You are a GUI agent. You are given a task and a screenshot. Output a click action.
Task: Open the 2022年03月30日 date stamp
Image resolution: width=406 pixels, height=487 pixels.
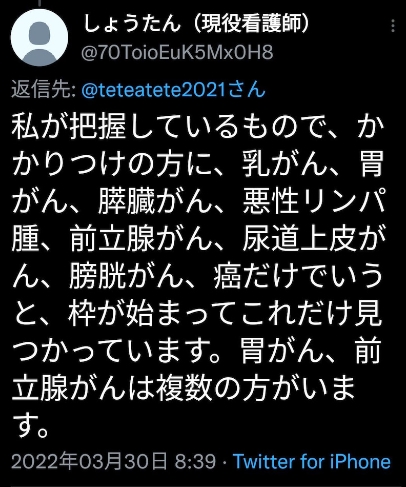click(89, 462)
